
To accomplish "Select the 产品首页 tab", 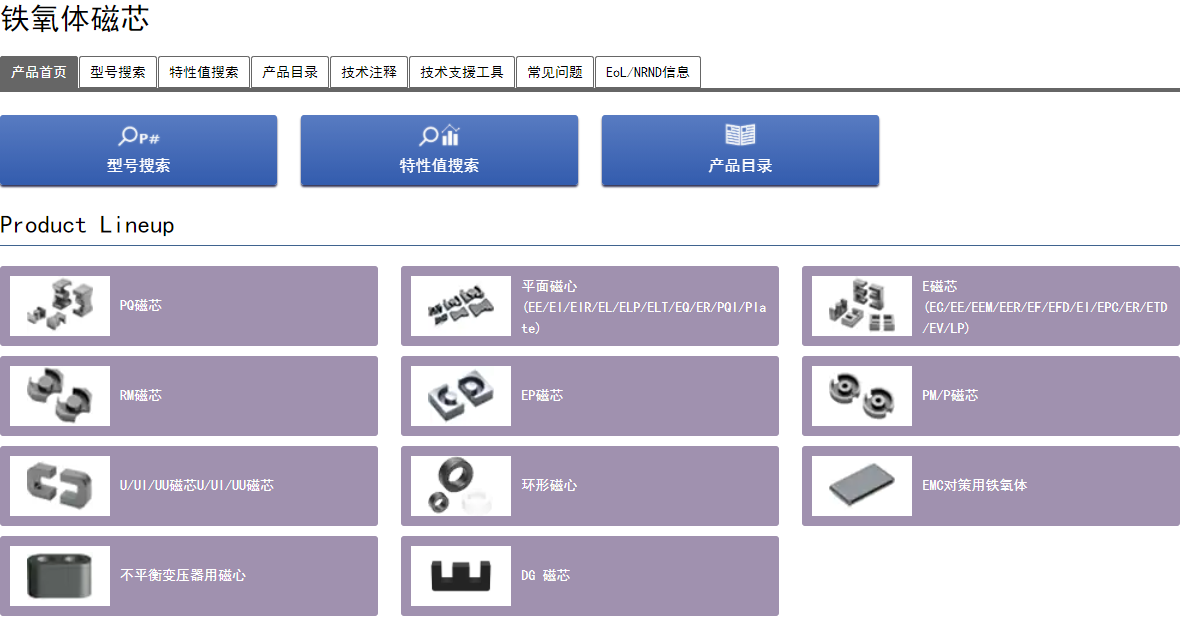I will coord(39,72).
